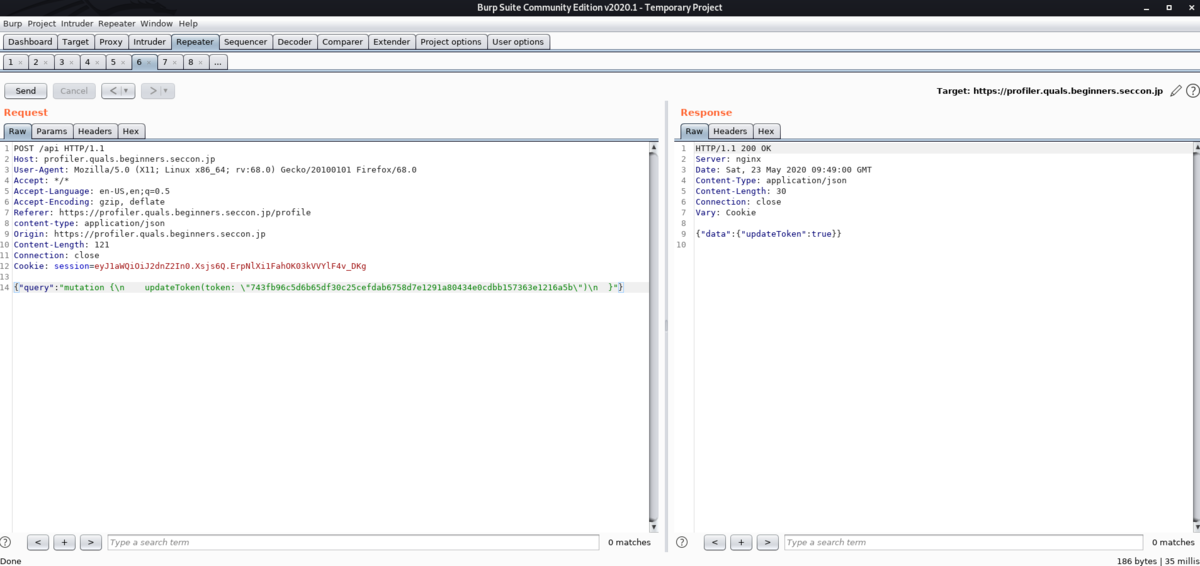Switch to the Extender tab
The image size is (1200, 566).
tap(391, 42)
